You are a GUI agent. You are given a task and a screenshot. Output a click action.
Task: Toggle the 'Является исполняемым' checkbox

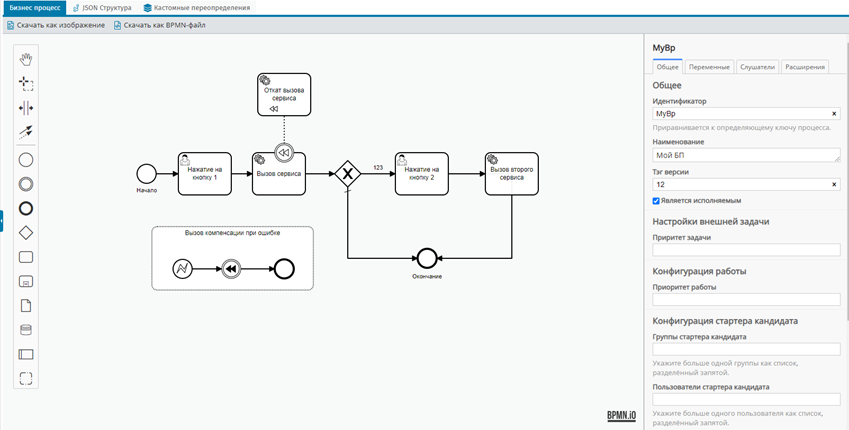pyautogui.click(x=656, y=200)
